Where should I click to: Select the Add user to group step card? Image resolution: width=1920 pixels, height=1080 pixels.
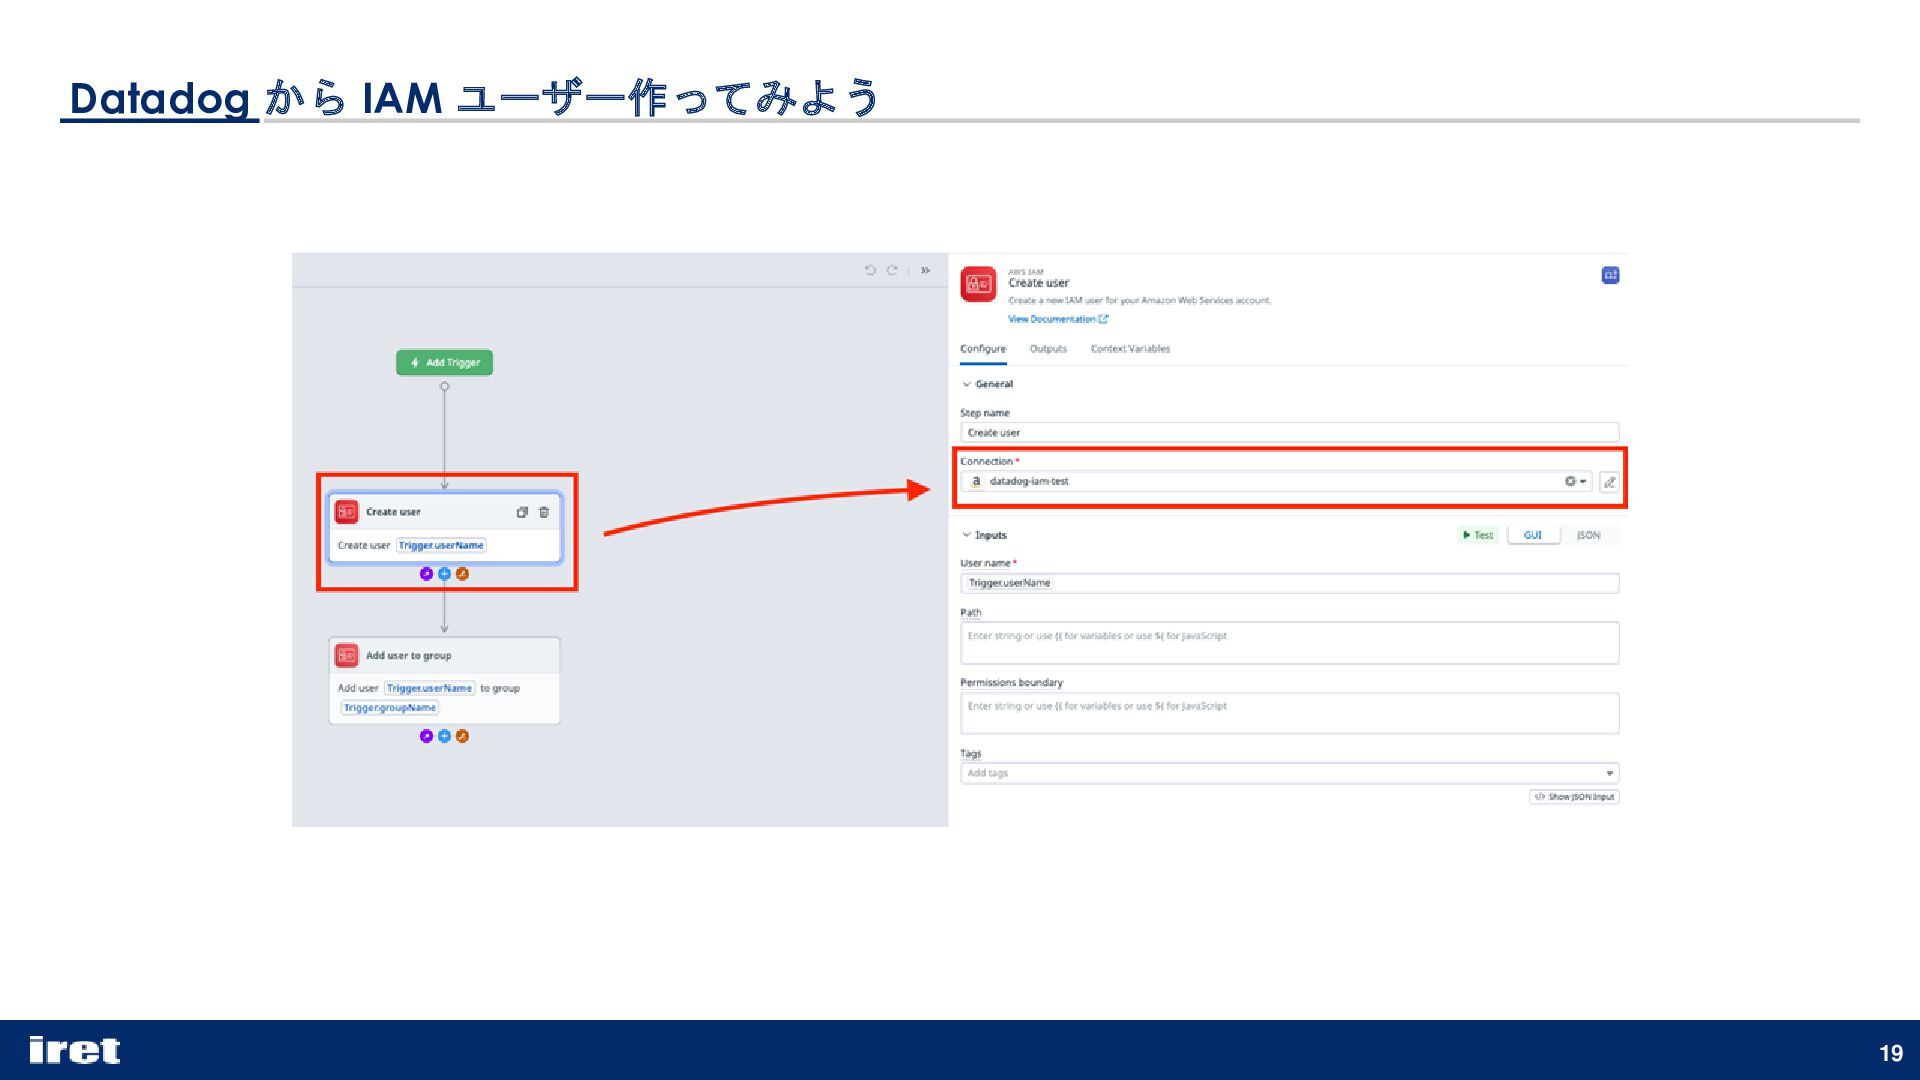(x=444, y=681)
